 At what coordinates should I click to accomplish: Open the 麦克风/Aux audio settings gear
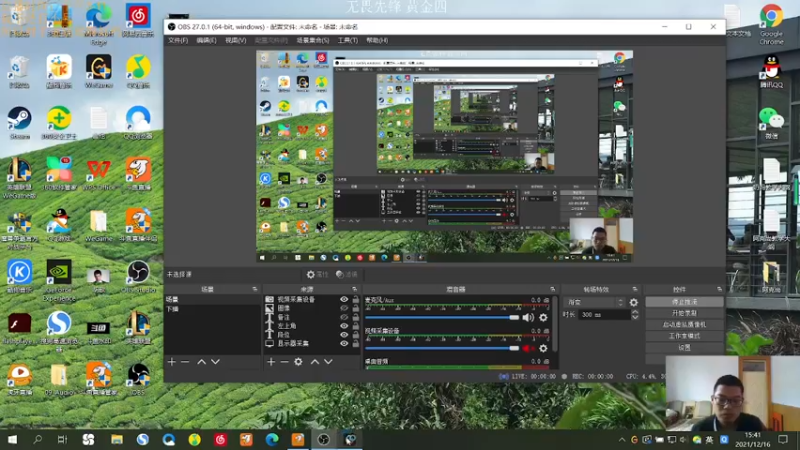pos(543,317)
